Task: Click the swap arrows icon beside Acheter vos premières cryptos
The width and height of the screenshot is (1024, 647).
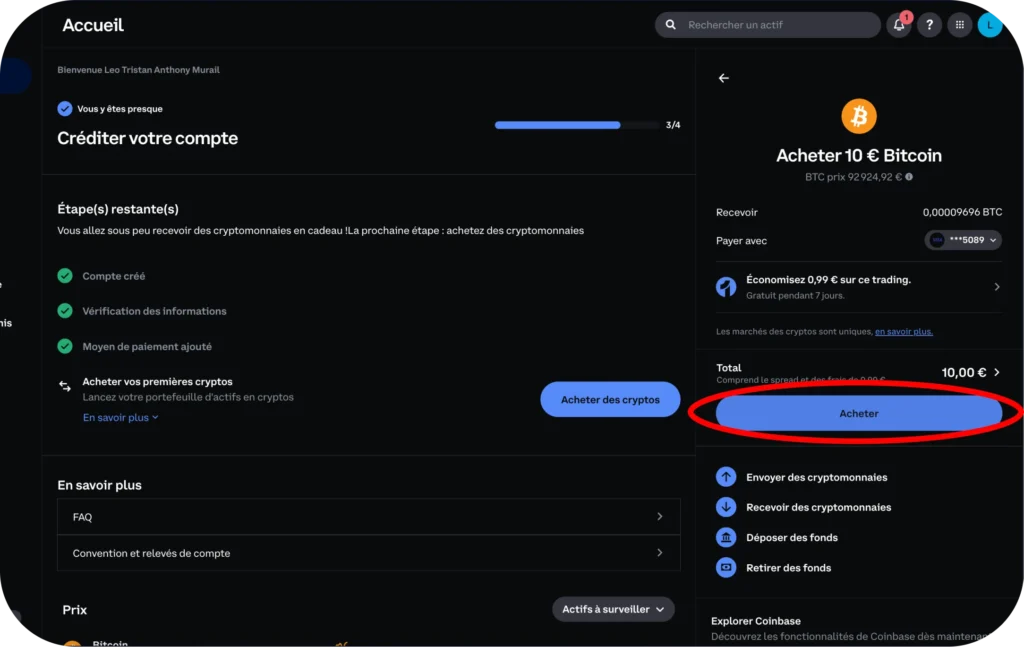Action: point(65,386)
